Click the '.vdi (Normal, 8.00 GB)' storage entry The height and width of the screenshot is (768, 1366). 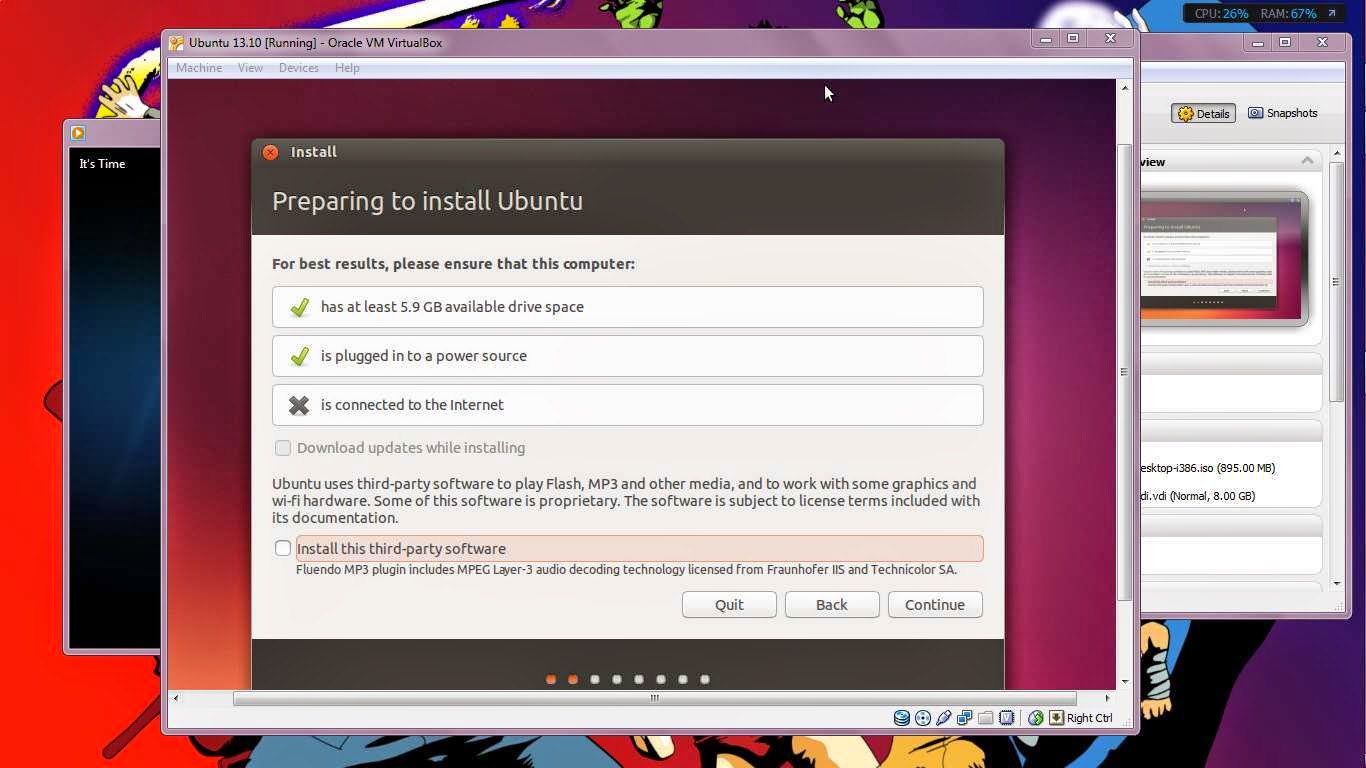point(1198,496)
